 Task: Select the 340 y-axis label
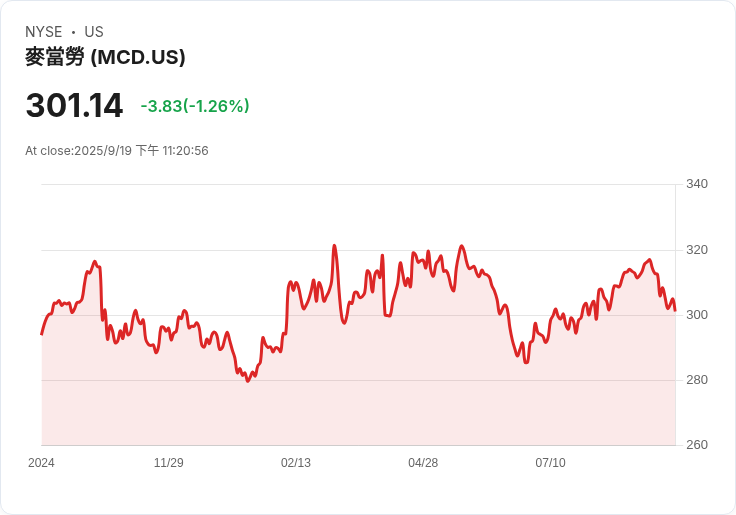click(x=696, y=184)
